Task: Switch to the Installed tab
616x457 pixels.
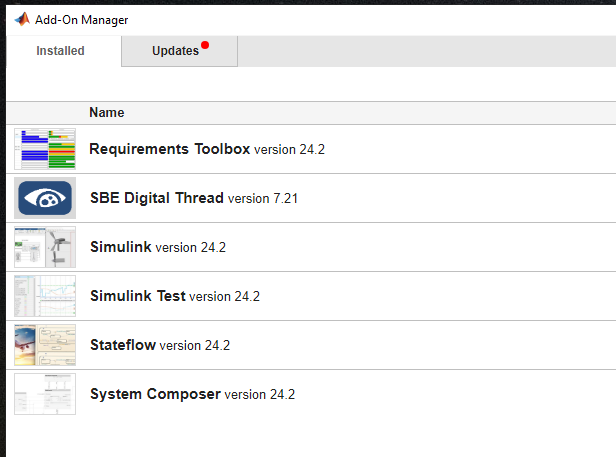Action: tap(61, 51)
